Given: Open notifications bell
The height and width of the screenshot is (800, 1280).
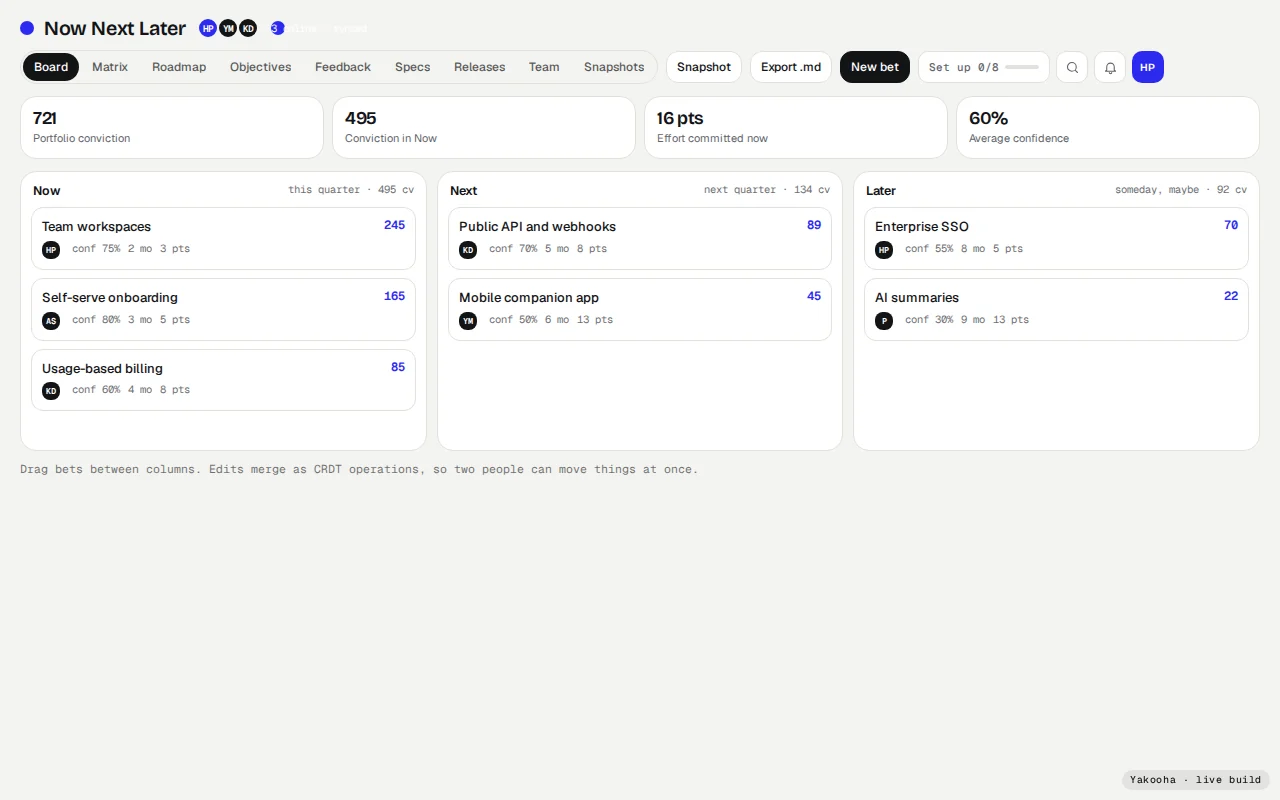Looking at the screenshot, I should coord(1110,67).
